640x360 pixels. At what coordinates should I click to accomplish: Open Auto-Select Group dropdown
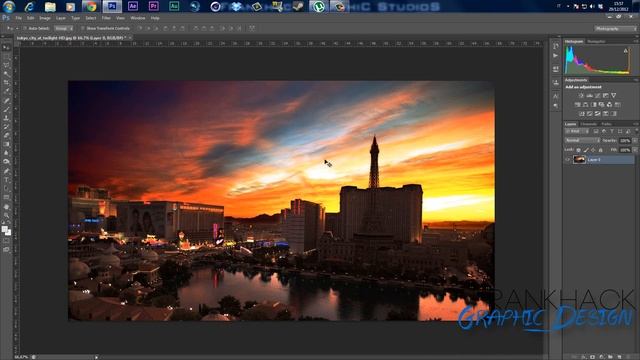pyautogui.click(x=64, y=28)
